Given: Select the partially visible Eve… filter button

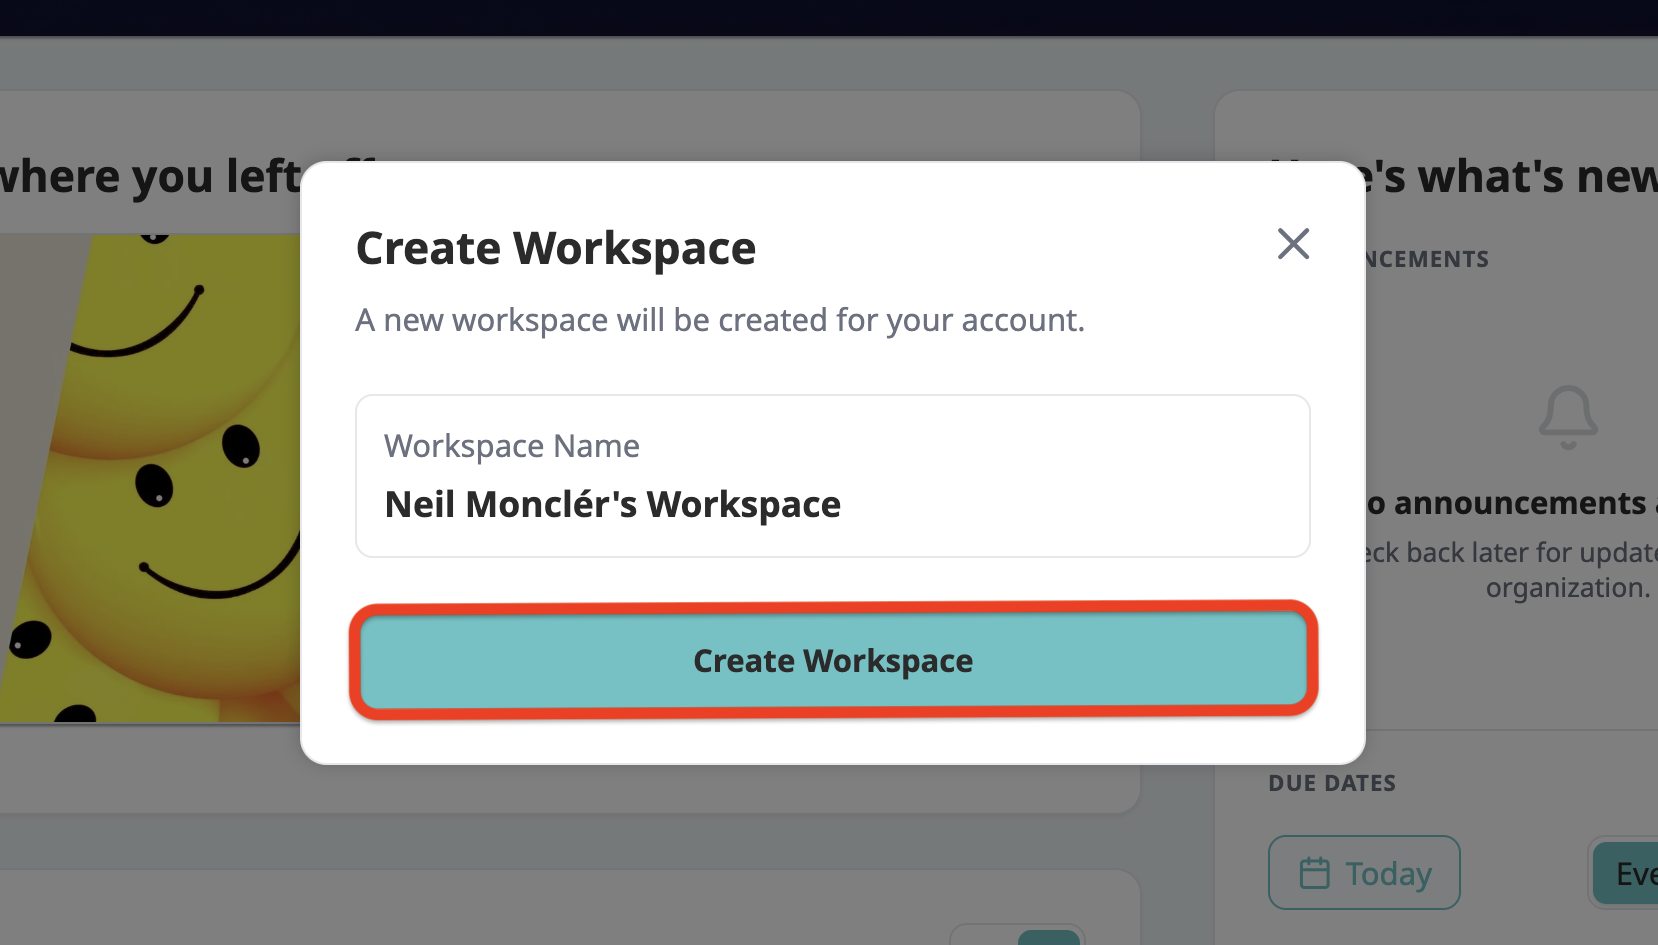Looking at the screenshot, I should point(1625,873).
